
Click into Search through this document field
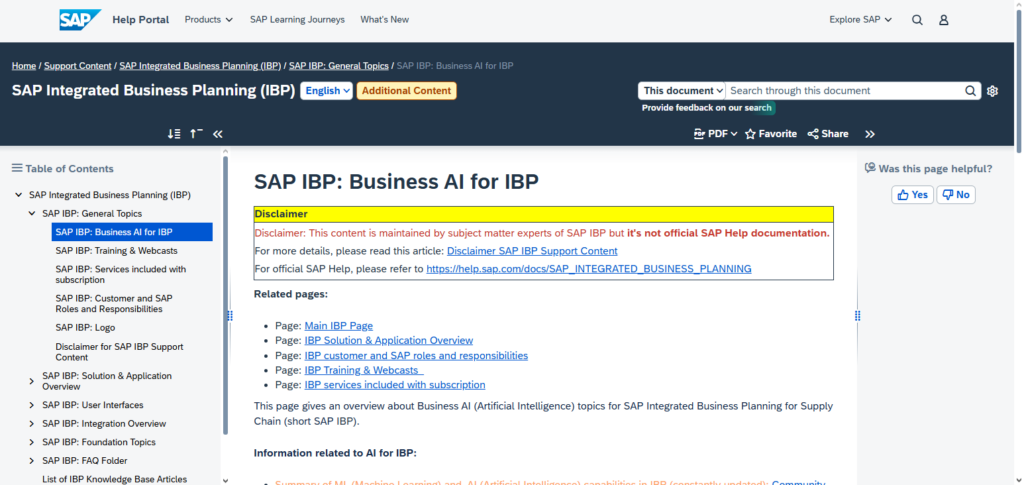(x=844, y=91)
